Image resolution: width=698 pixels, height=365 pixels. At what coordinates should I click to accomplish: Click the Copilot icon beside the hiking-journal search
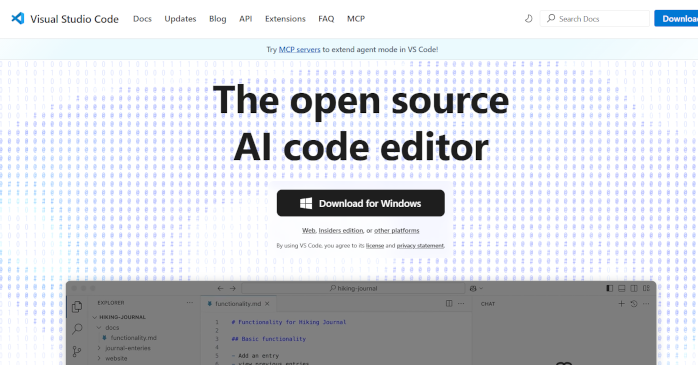(473, 288)
